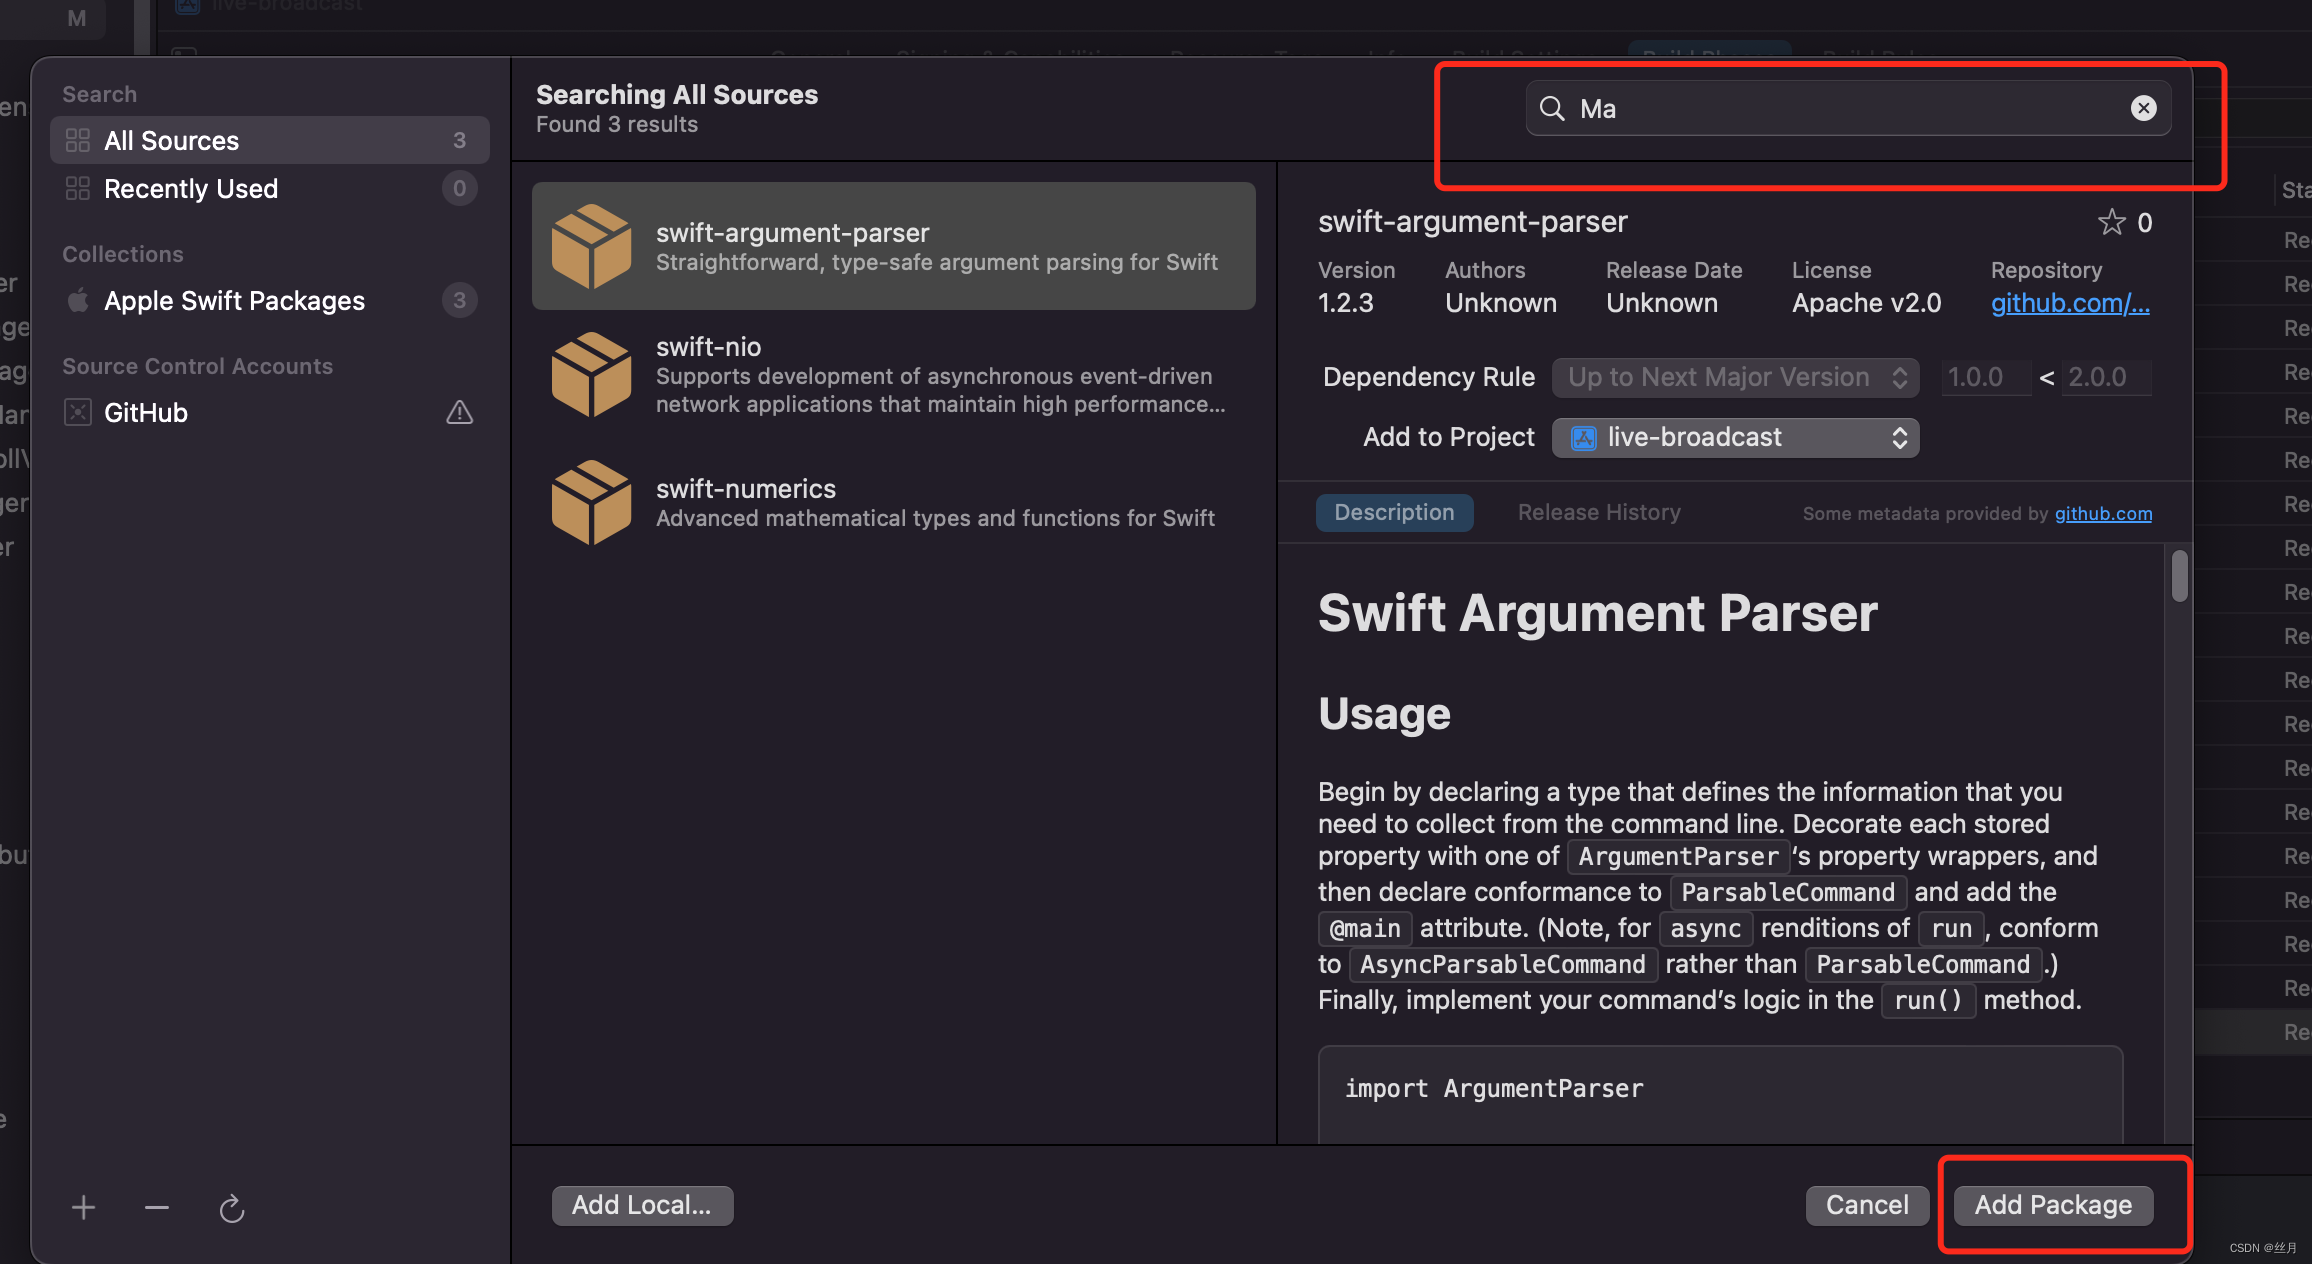Open the github.com metadata provider link
The width and height of the screenshot is (2312, 1264).
[x=2103, y=513]
